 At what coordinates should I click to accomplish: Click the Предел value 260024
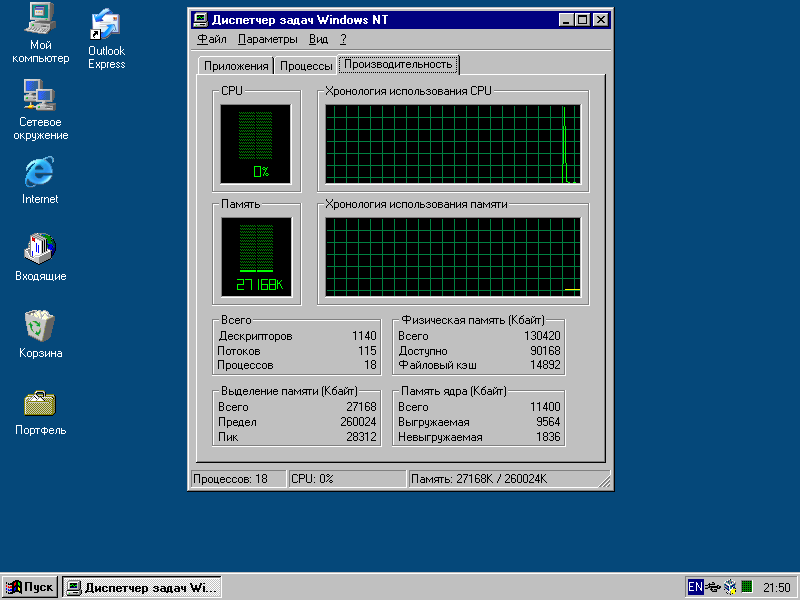click(x=358, y=422)
